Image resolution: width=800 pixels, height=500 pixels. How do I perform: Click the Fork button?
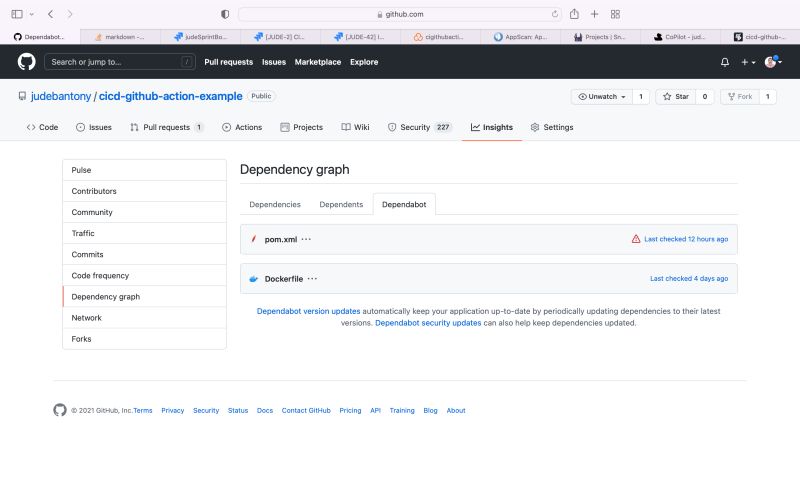740,96
